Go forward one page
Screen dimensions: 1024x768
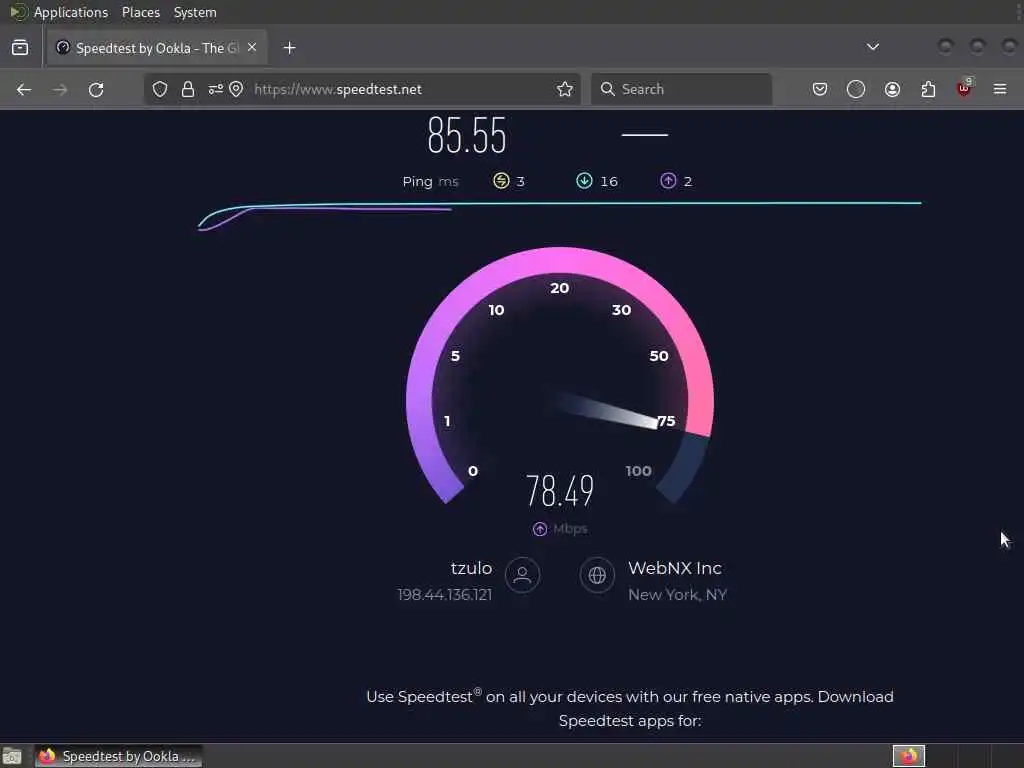tap(60, 89)
